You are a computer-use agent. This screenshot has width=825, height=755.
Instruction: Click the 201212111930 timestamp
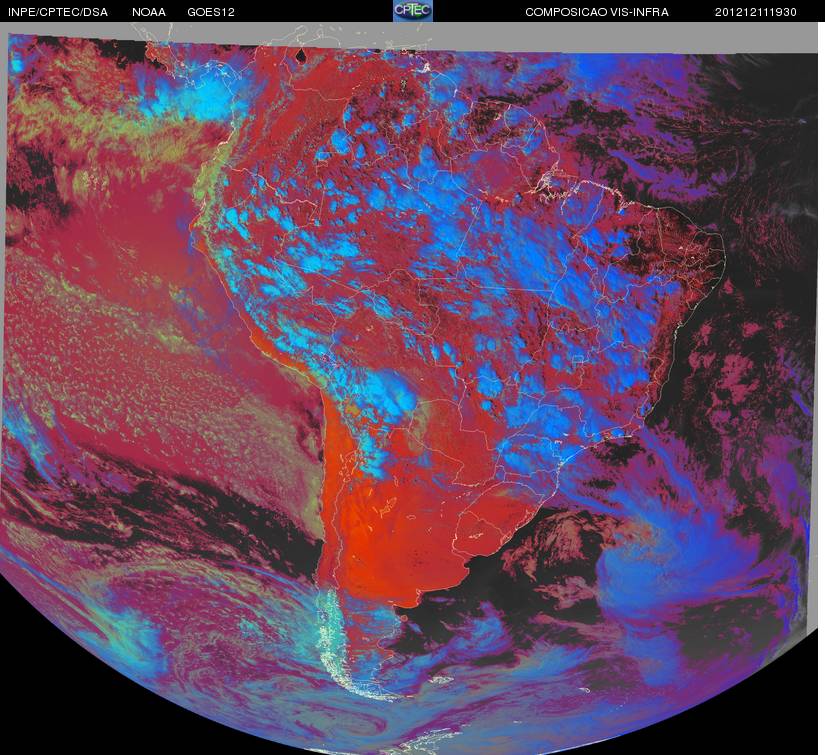[x=756, y=12]
